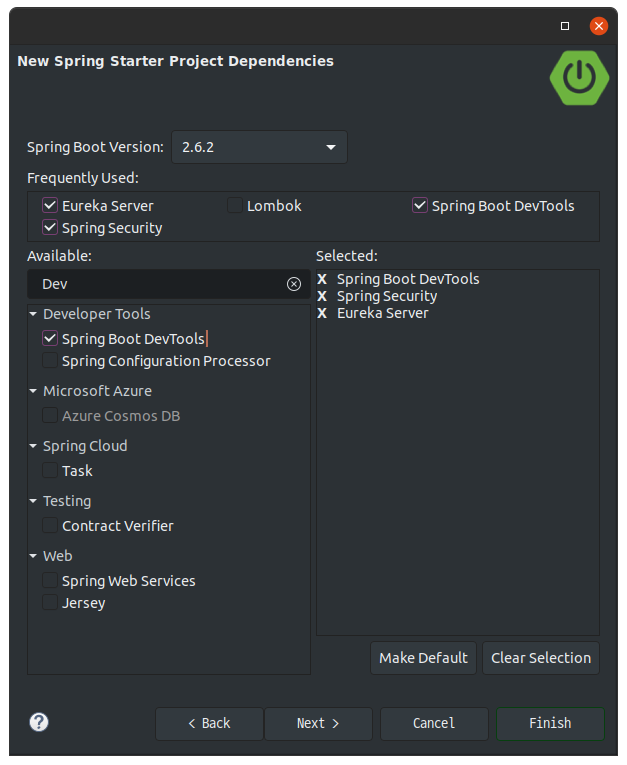Screen dimensions: 627x765
Task: Check Spring Web Services
Action: 50,580
